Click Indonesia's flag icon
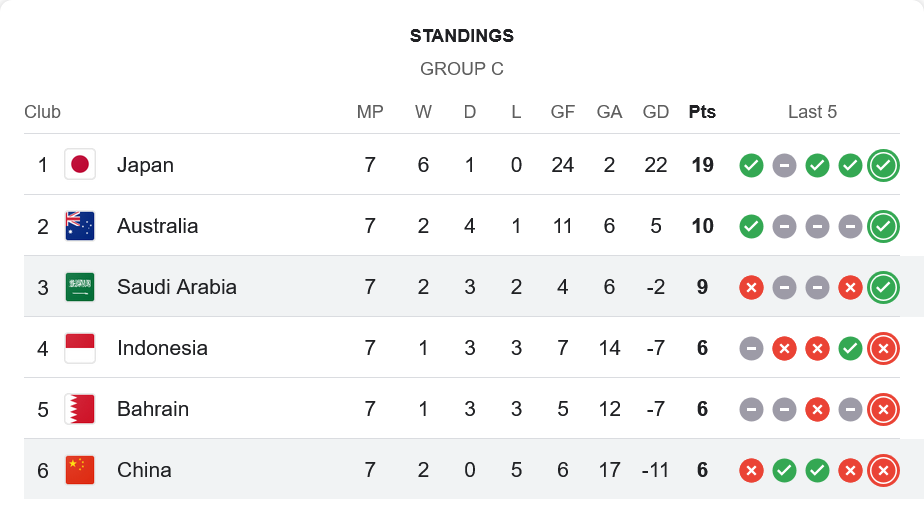Image resolution: width=924 pixels, height=514 pixels. (80, 348)
